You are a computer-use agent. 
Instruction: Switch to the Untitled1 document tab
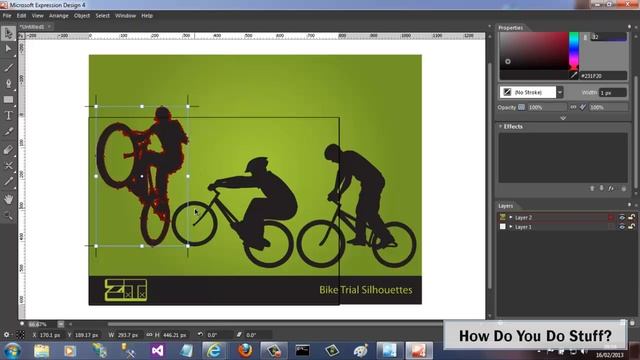click(x=32, y=27)
